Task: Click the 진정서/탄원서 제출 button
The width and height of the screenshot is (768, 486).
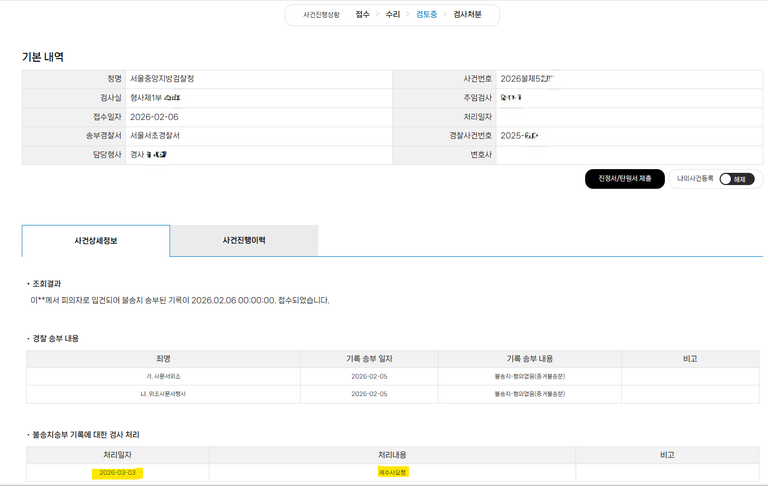Action: (624, 179)
